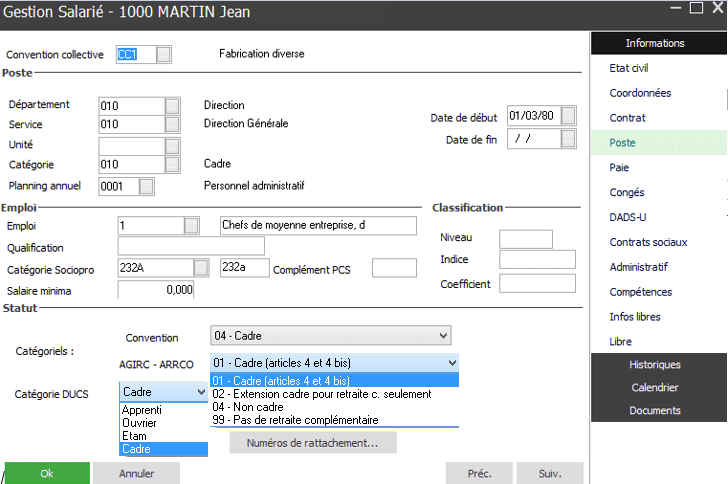Open lookup button next to Département field
The width and height of the screenshot is (728, 484).
172,106
